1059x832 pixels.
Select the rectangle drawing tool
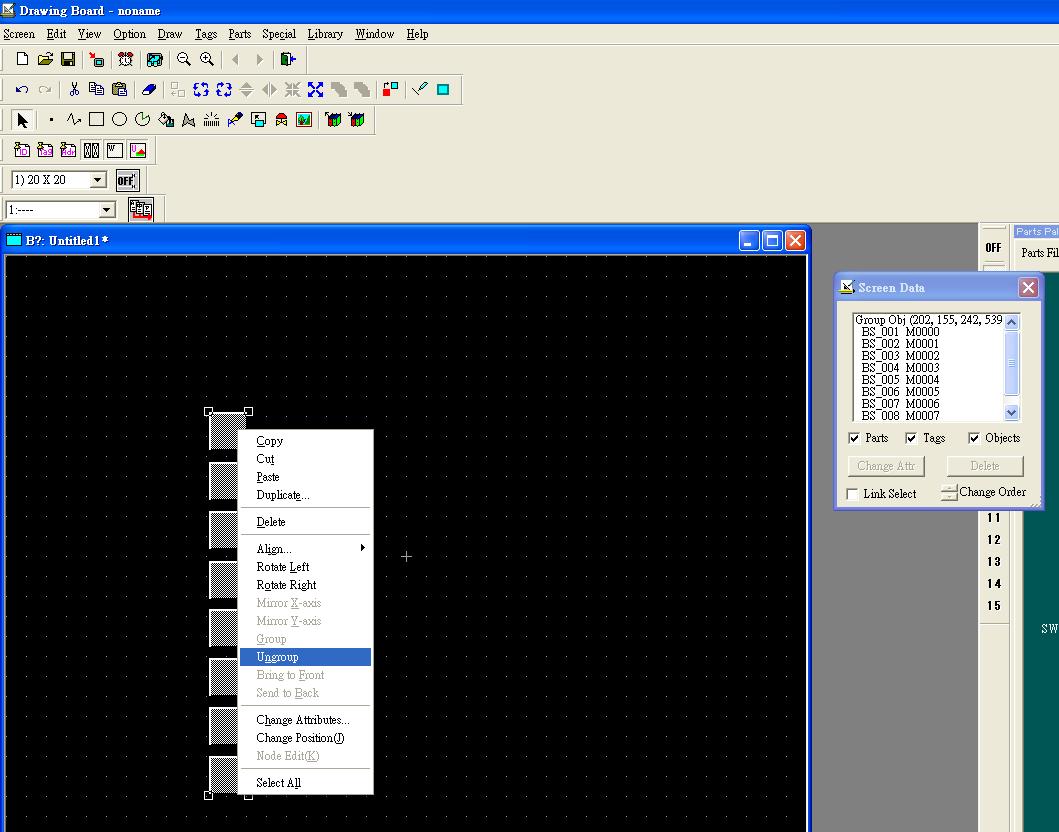coord(96,120)
